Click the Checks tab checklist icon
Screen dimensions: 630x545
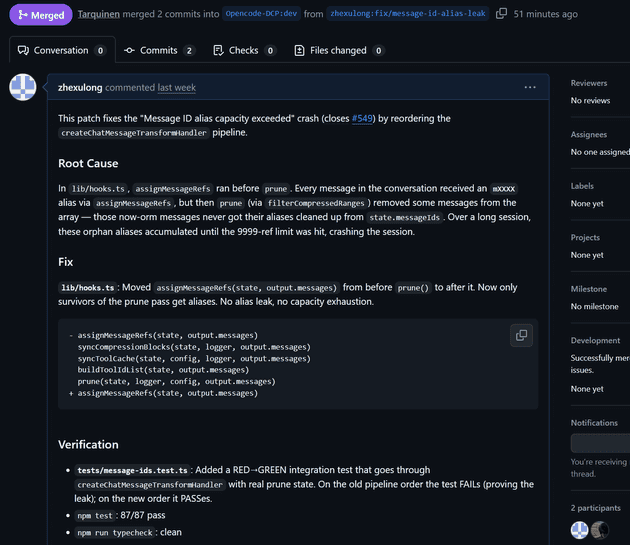coord(218,50)
